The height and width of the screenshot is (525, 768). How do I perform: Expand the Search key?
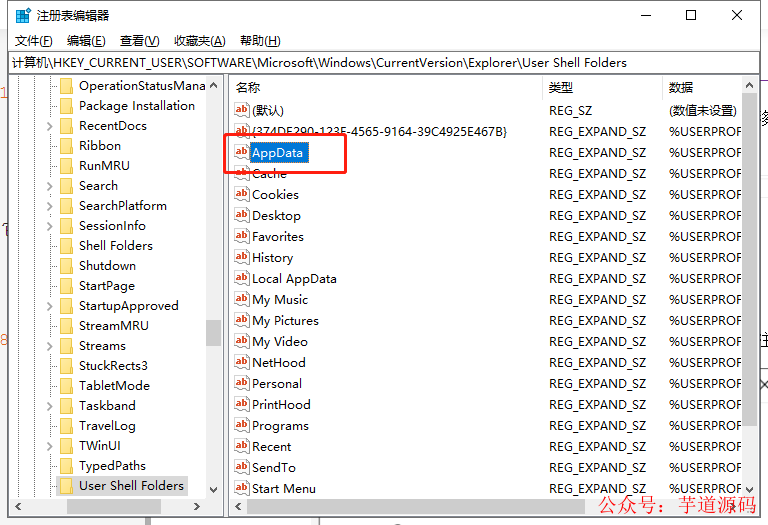49,186
